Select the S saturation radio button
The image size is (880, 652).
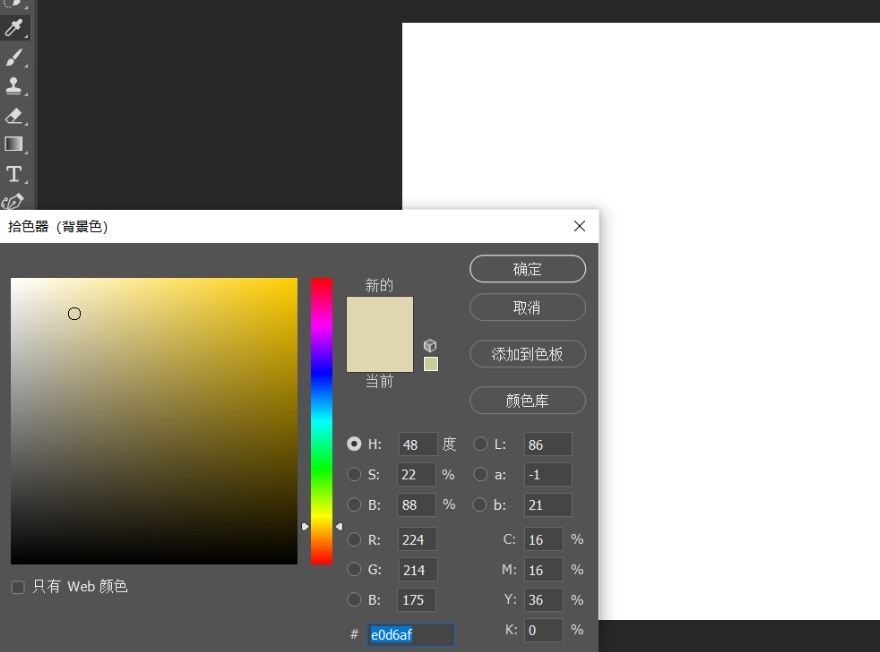[x=355, y=474]
